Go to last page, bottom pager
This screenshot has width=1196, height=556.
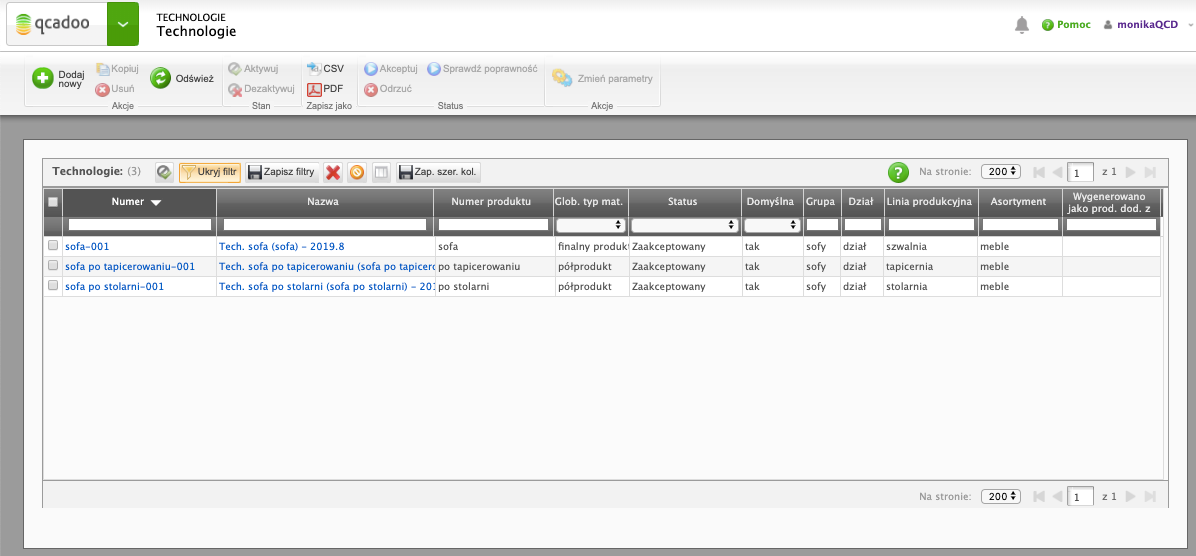pyautogui.click(x=1150, y=496)
